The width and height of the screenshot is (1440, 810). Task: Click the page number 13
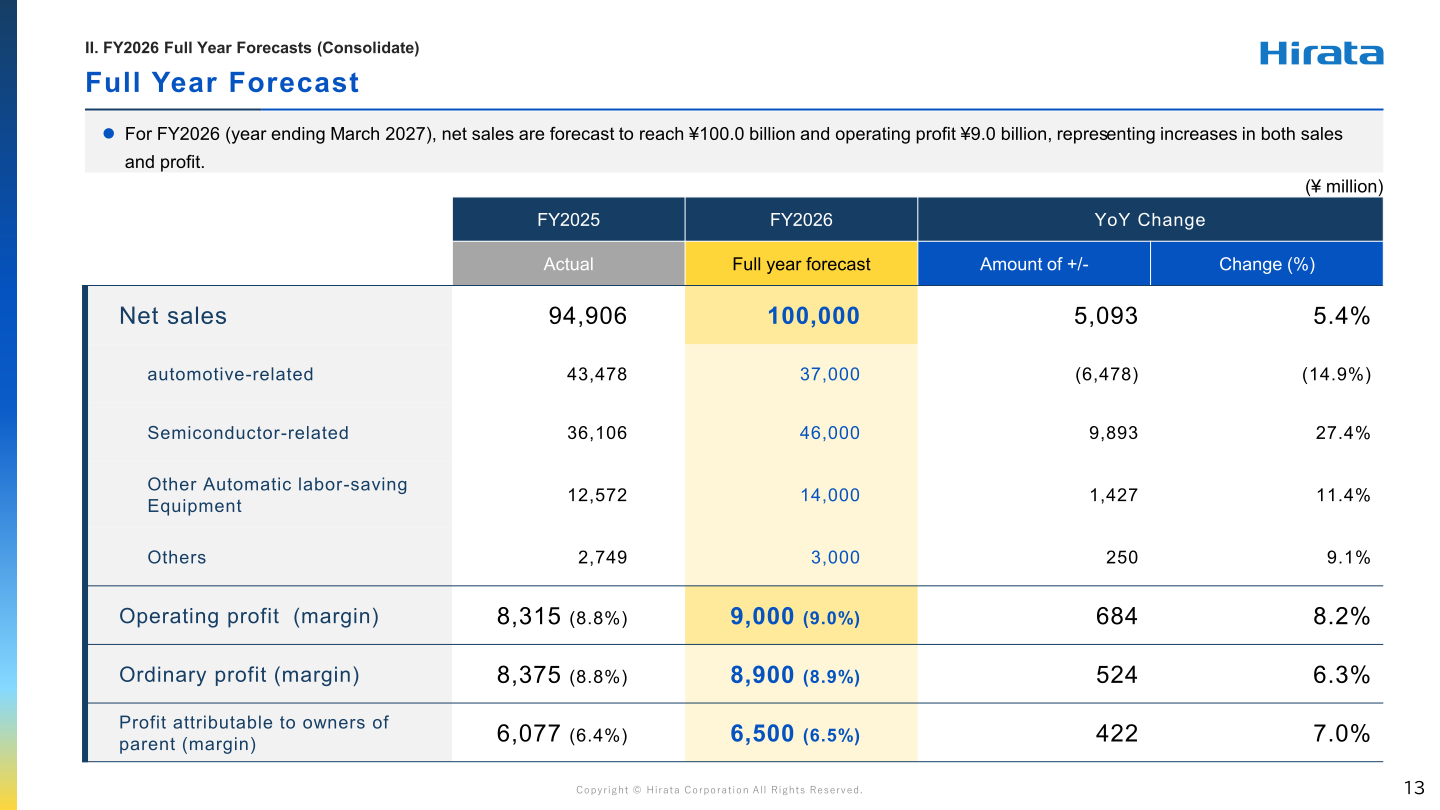click(x=1414, y=788)
